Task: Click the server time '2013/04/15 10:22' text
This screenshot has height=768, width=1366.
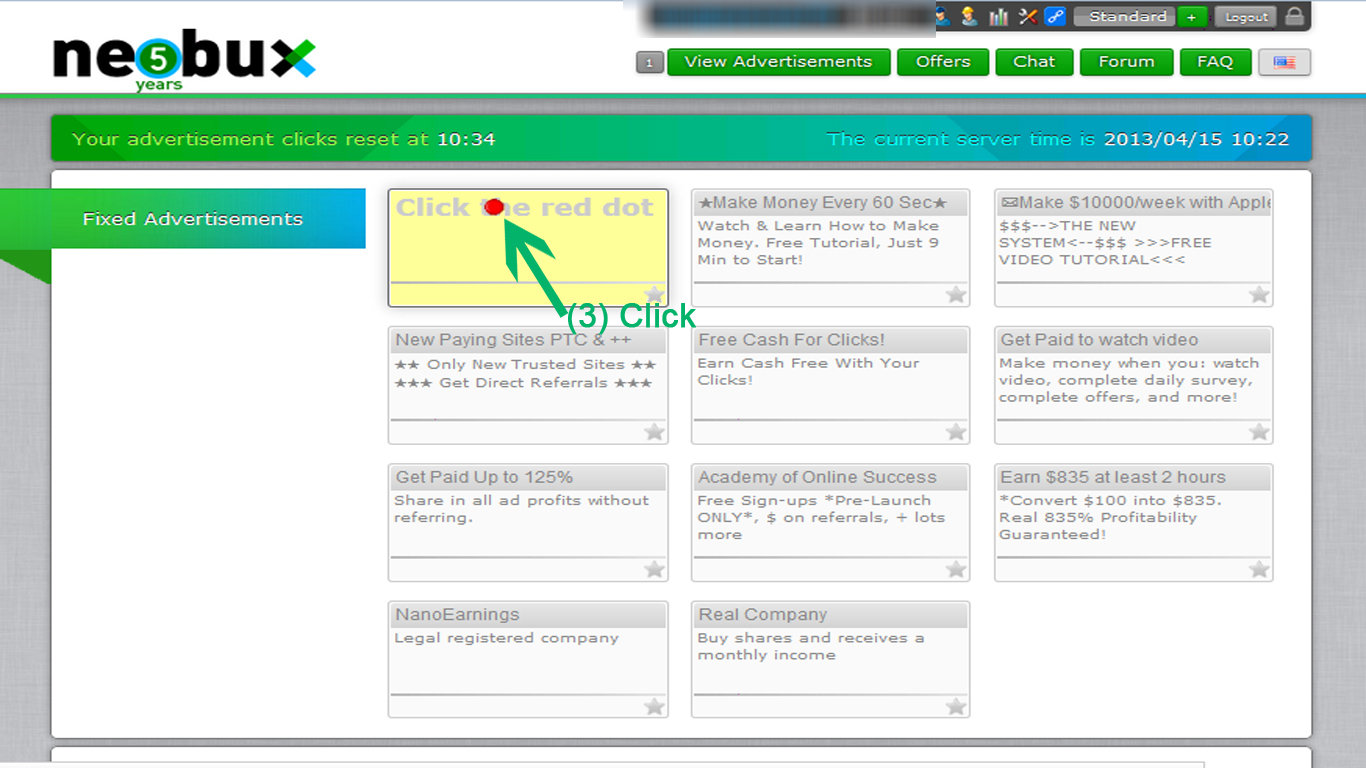Action: pos(1196,139)
